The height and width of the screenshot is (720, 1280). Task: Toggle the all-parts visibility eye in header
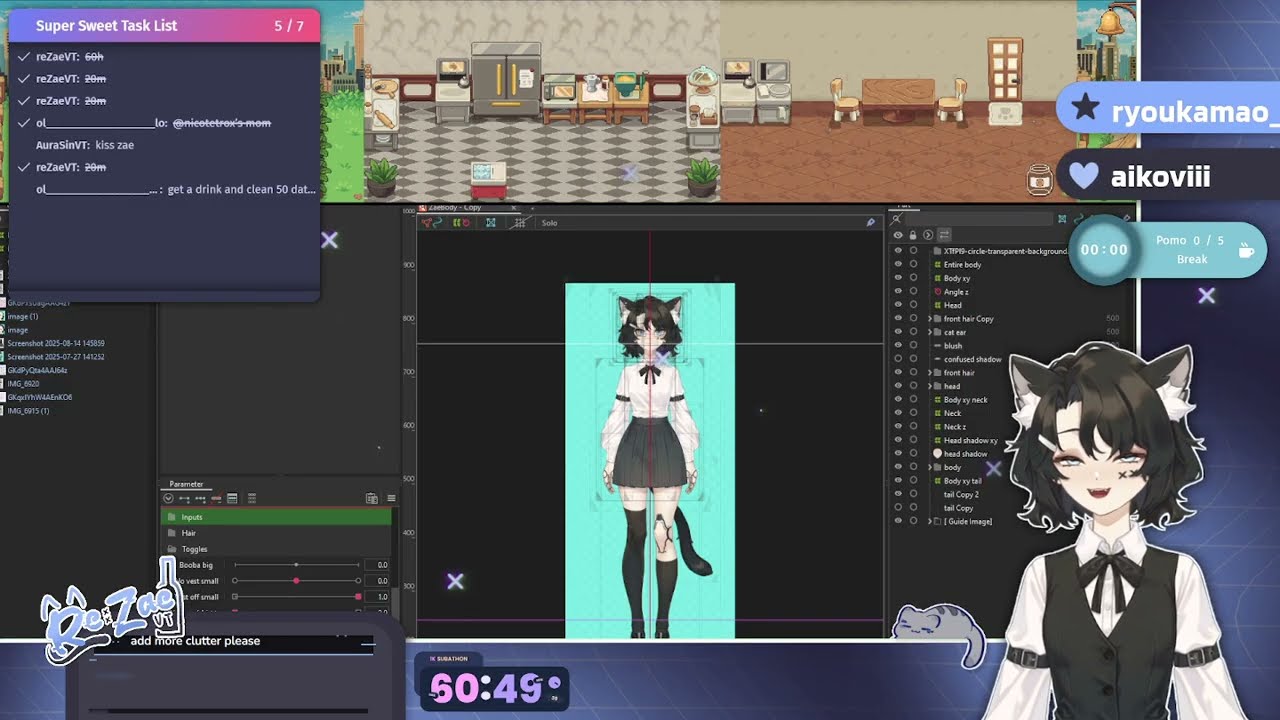pyautogui.click(x=898, y=235)
